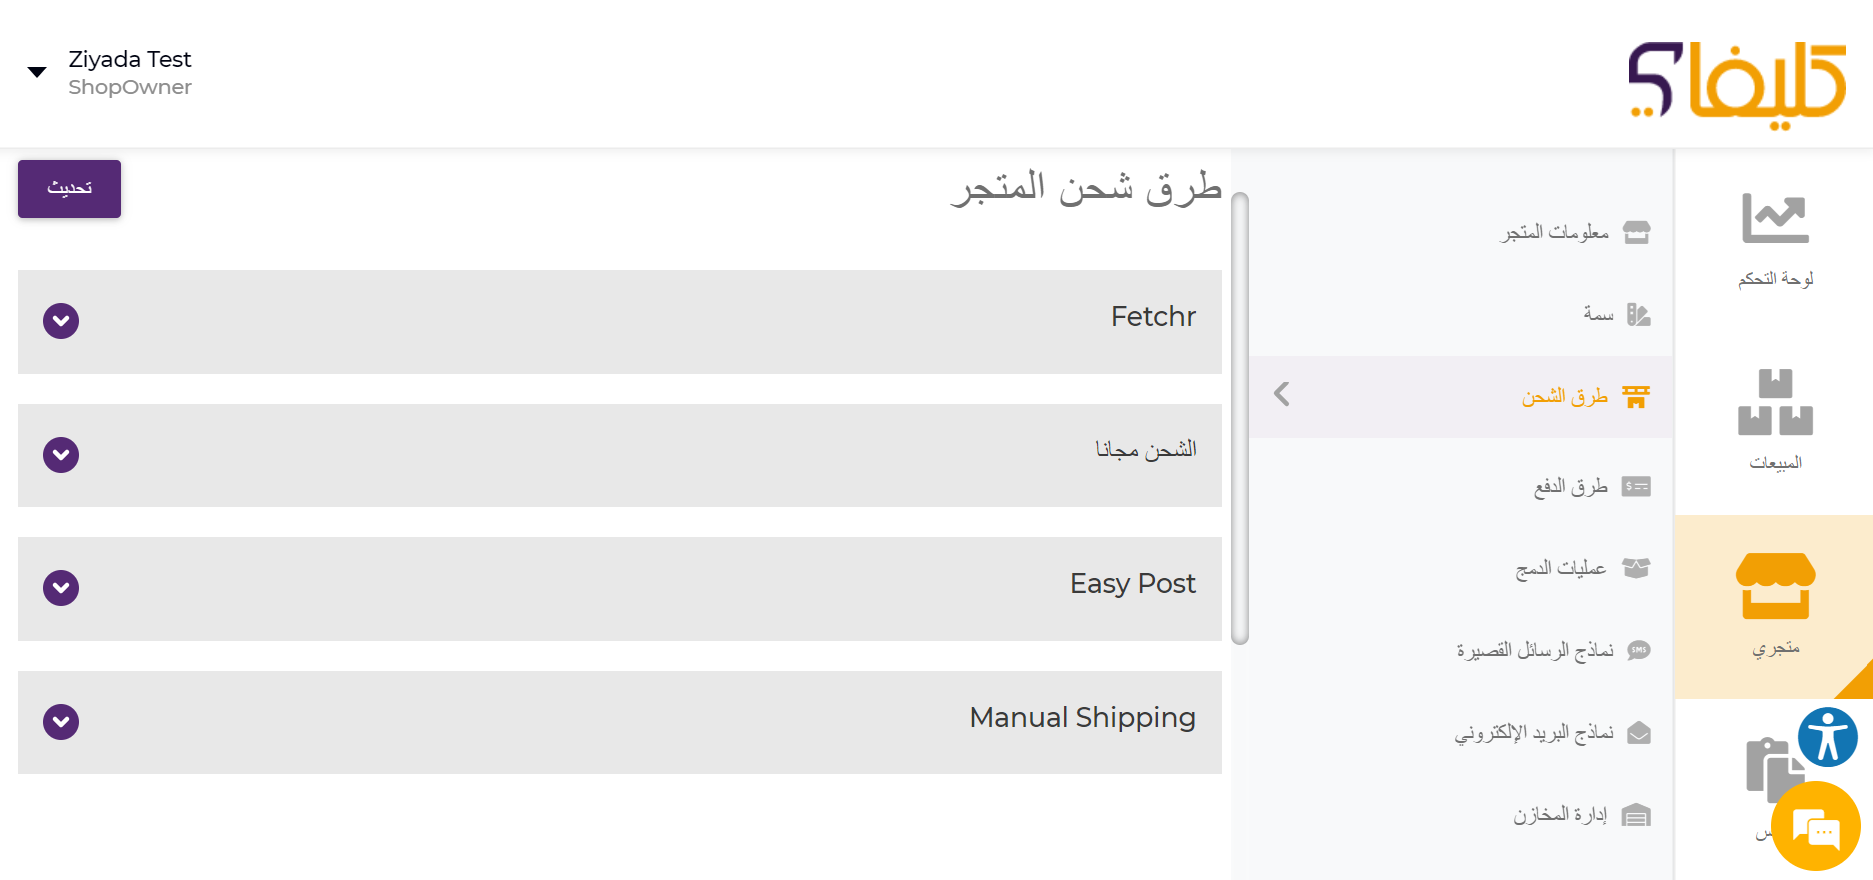Click the warehouse management icon
The image size is (1873, 880).
pyautogui.click(x=1636, y=816)
